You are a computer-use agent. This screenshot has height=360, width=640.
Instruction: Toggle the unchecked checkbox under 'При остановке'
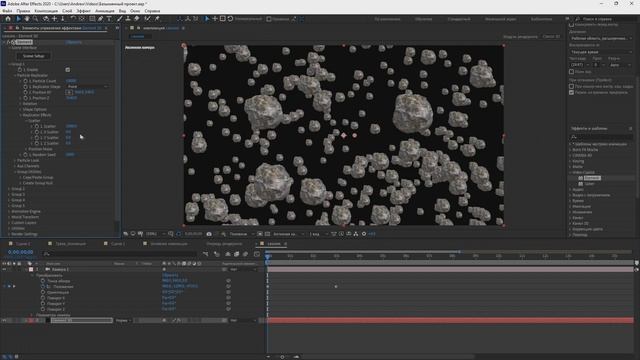[x=571, y=87]
